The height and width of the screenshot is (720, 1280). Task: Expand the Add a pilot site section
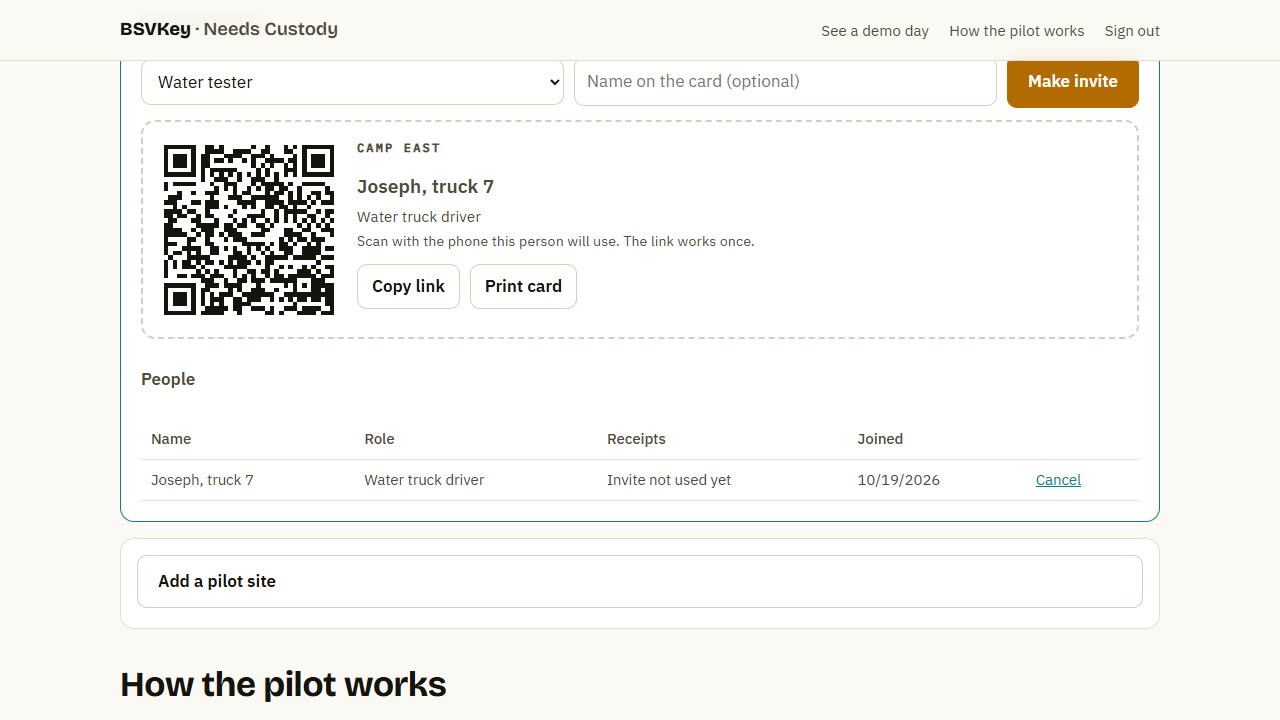click(640, 581)
